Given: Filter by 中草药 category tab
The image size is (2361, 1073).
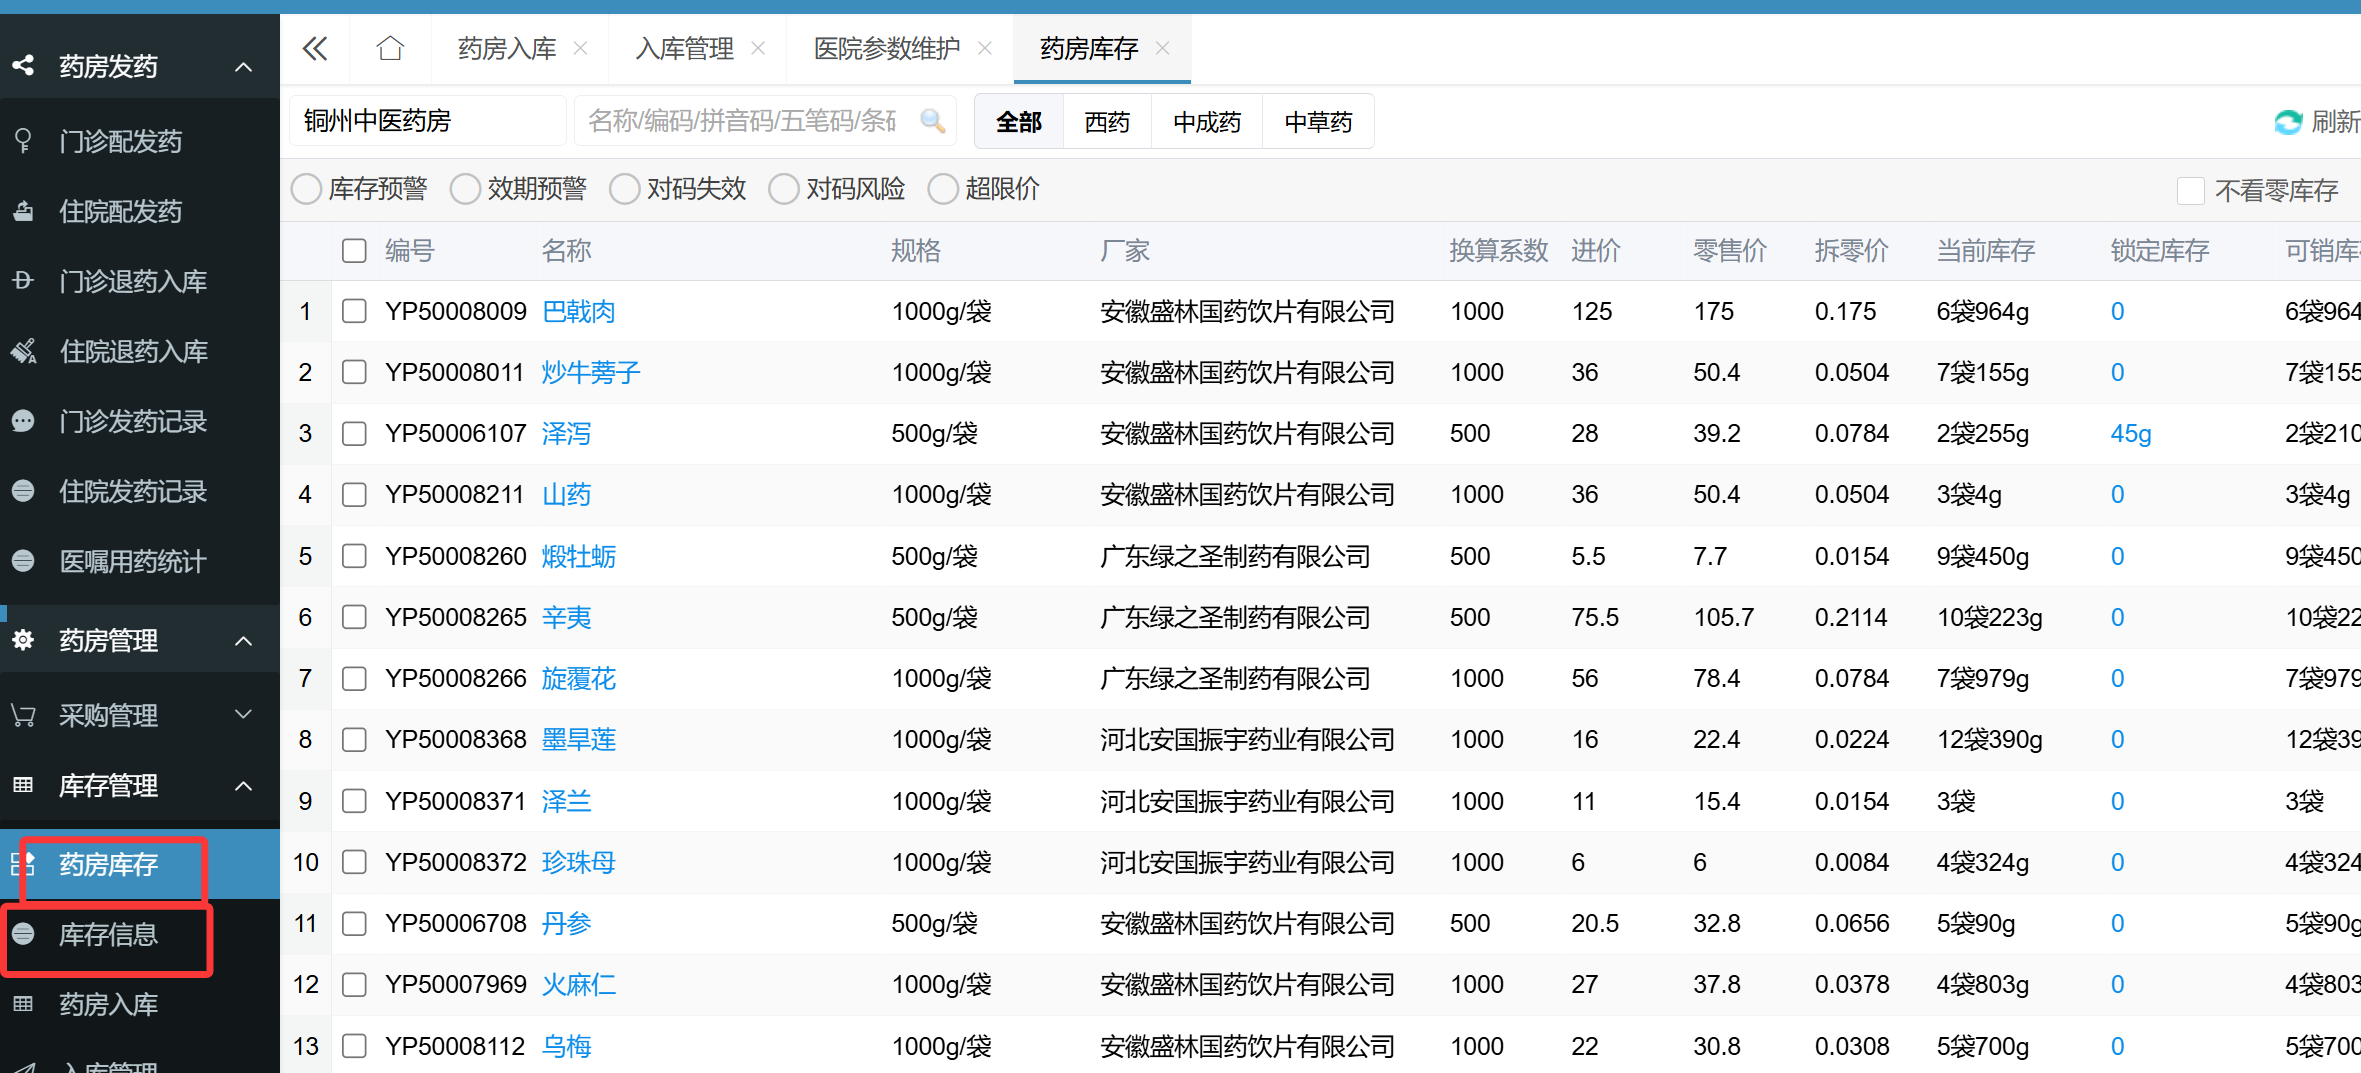Looking at the screenshot, I should coord(1318,122).
